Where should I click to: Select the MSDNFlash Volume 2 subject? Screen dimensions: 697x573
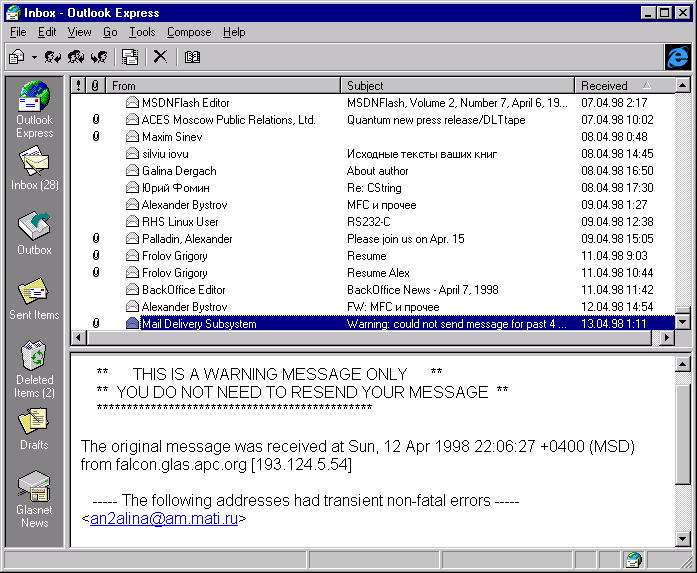457,103
